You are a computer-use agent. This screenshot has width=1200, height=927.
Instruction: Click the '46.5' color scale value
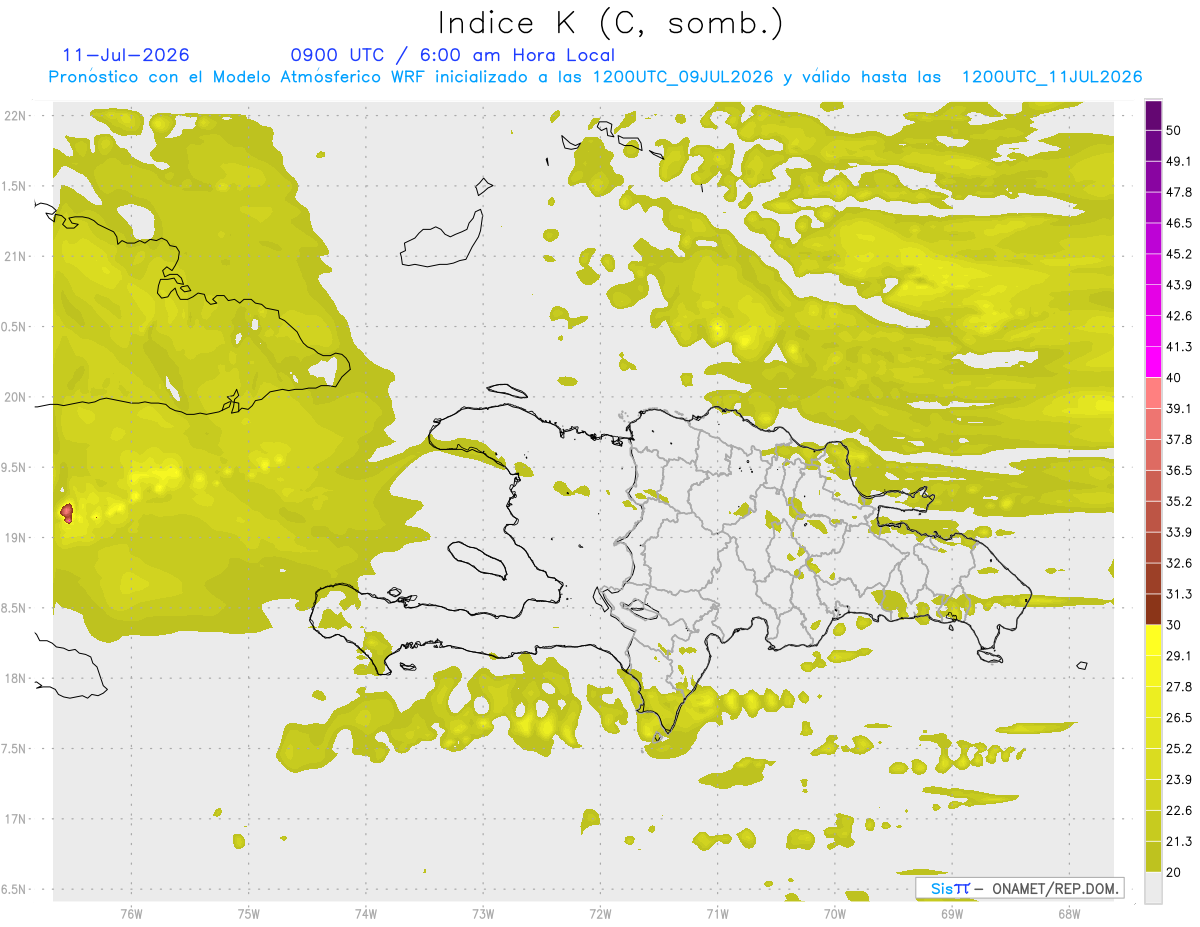pos(1179,223)
